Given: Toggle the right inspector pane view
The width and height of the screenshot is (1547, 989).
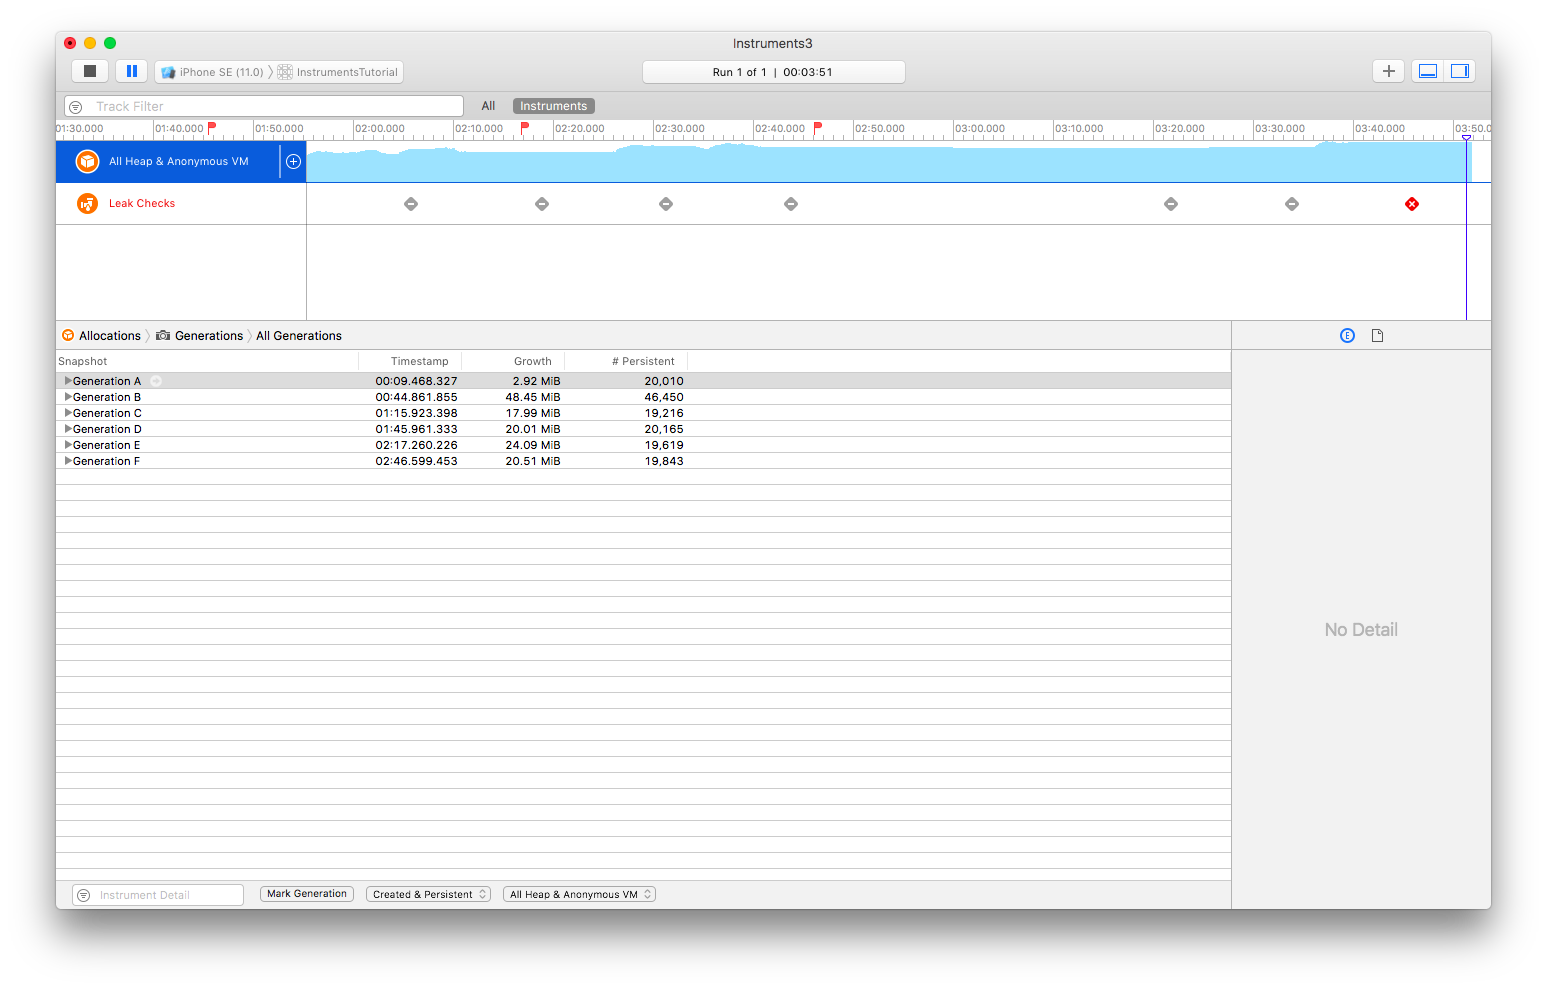Looking at the screenshot, I should [x=1460, y=71].
